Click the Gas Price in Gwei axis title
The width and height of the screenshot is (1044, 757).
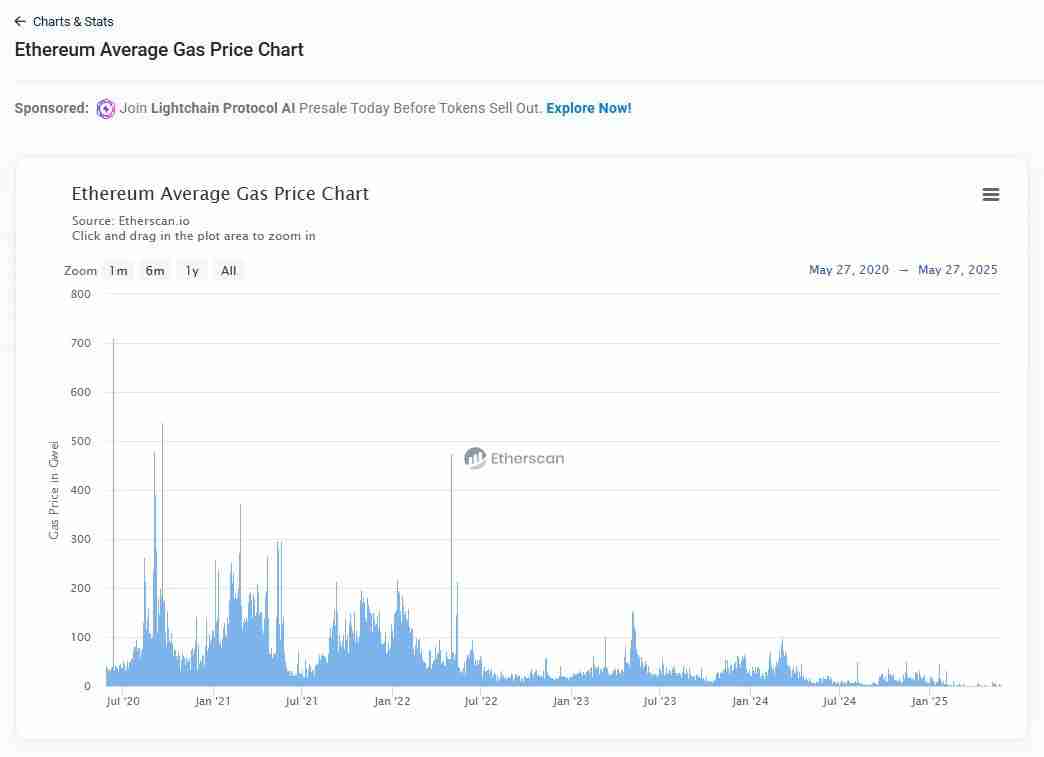click(x=55, y=490)
